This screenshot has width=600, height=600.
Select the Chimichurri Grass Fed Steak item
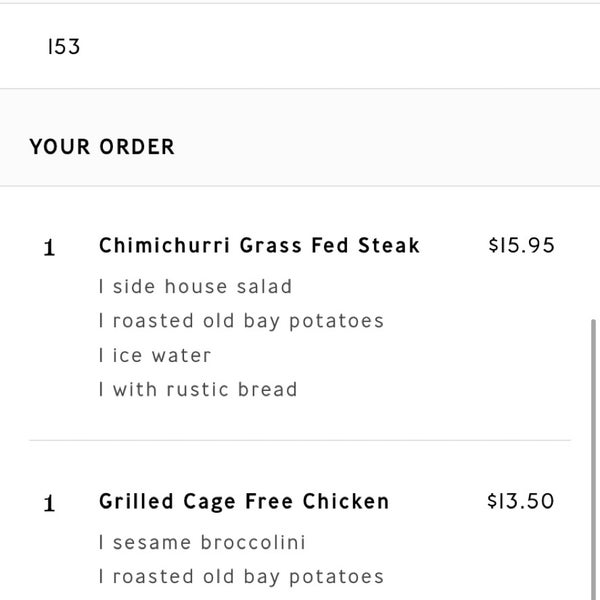click(259, 246)
